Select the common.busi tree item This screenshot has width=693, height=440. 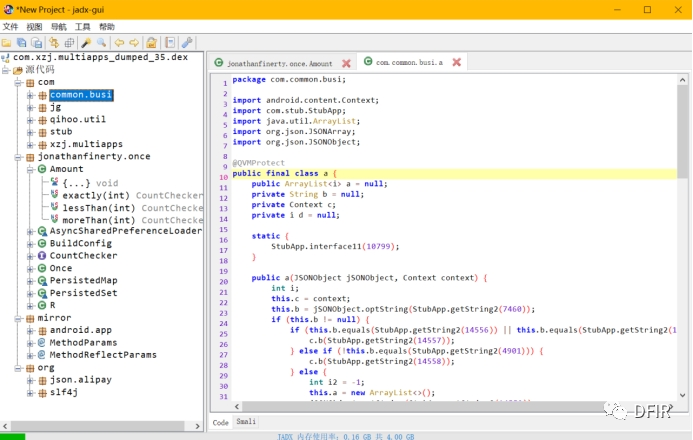pos(81,95)
